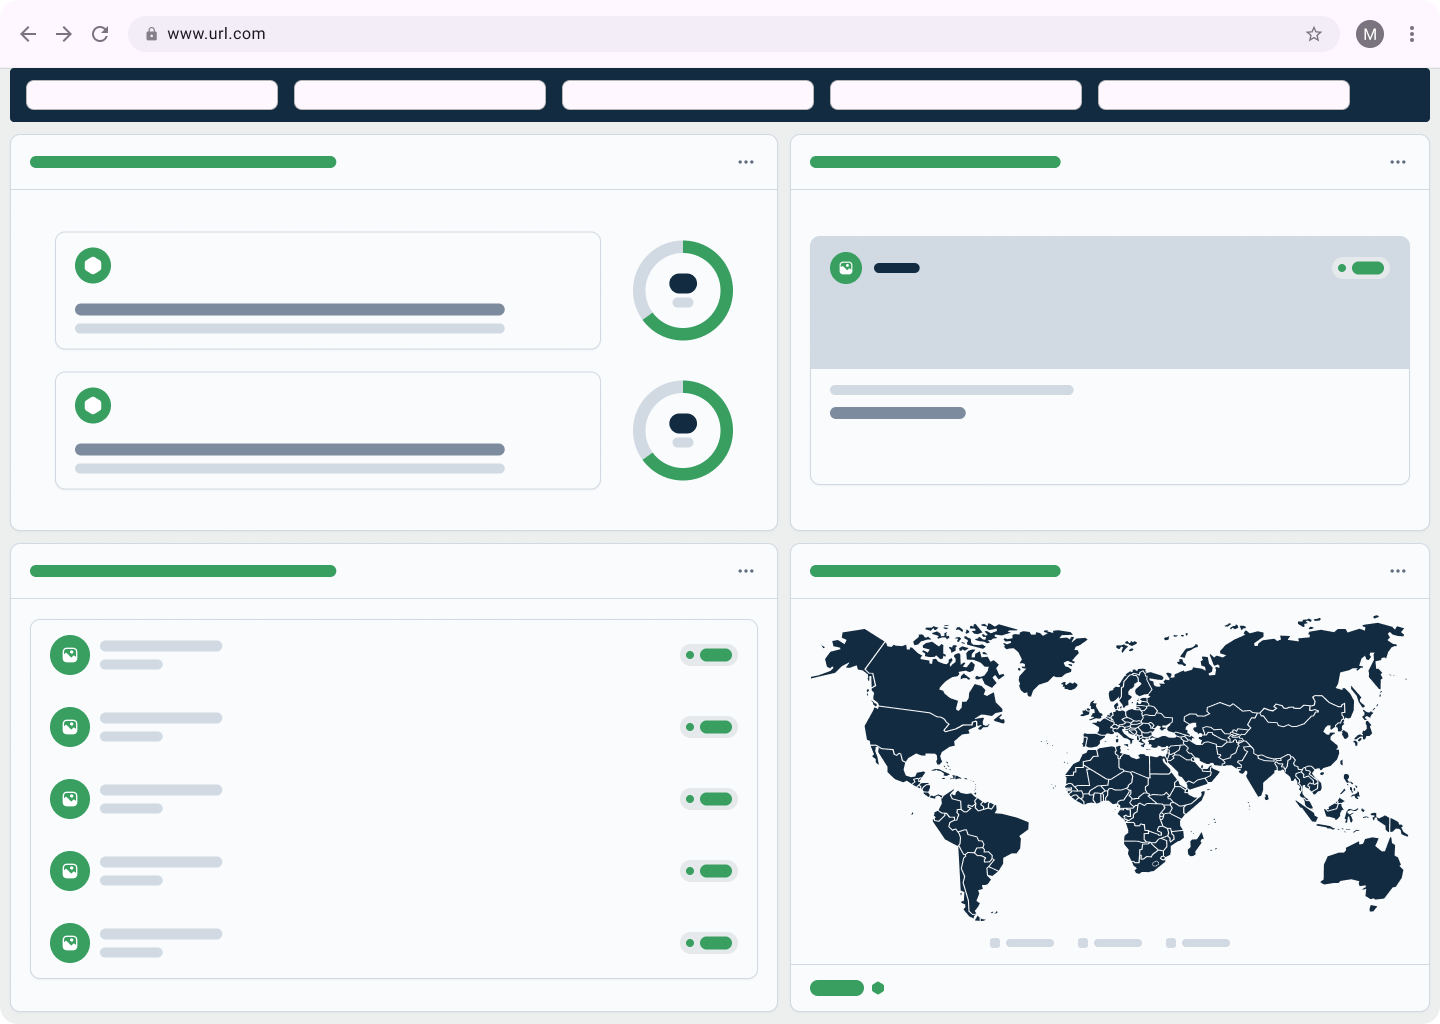Select the hexagon icon on the second list card
Screen dimensions: 1440x1024
click(93, 405)
